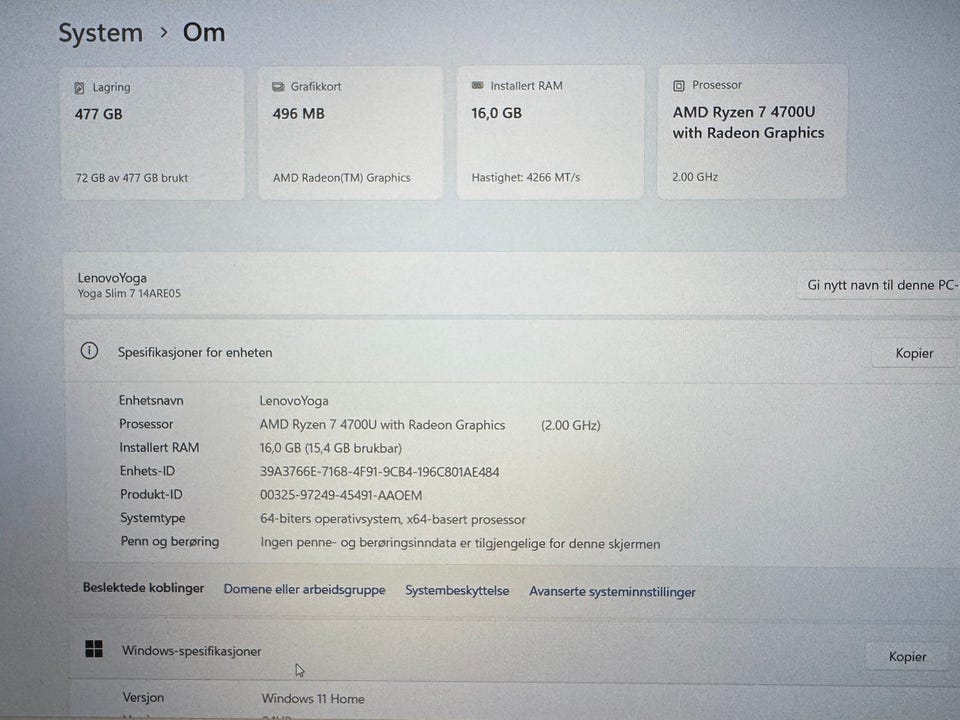Click the info icon beside Spesifikasjoner for enheten
Viewport: 960px width, 720px height.
(89, 351)
